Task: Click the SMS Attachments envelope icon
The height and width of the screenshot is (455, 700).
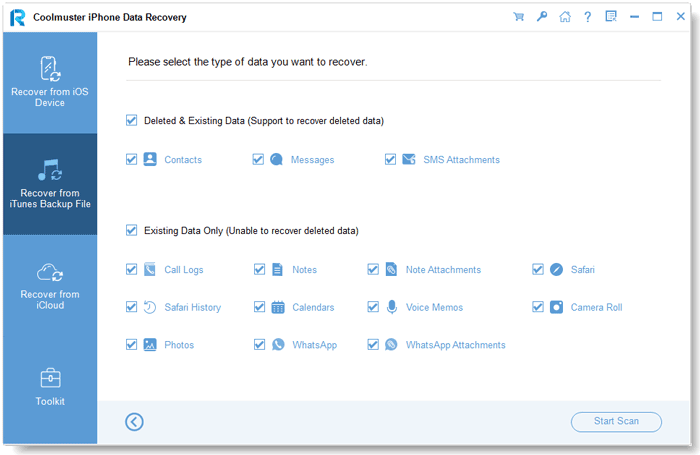Action: [x=408, y=159]
